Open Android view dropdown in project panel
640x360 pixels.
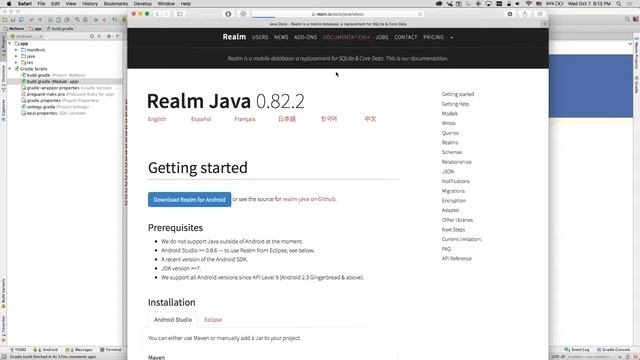[x=27, y=36]
